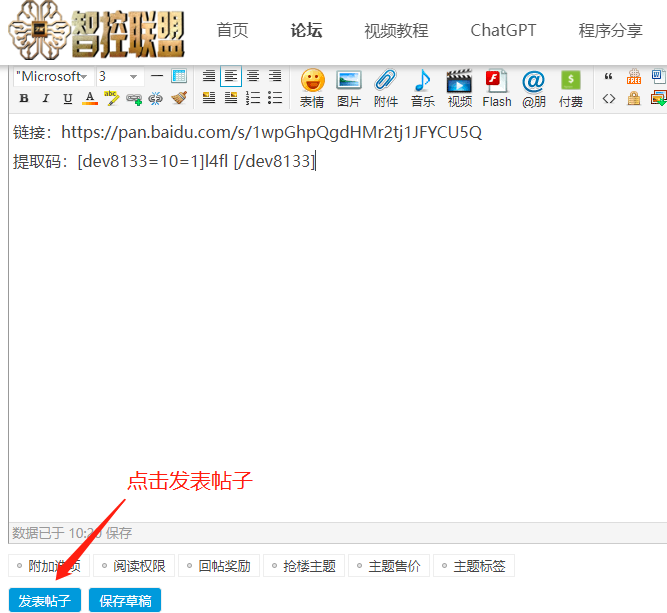Insert an emoticon with the 表情 icon
The image size is (667, 613).
[x=312, y=86]
